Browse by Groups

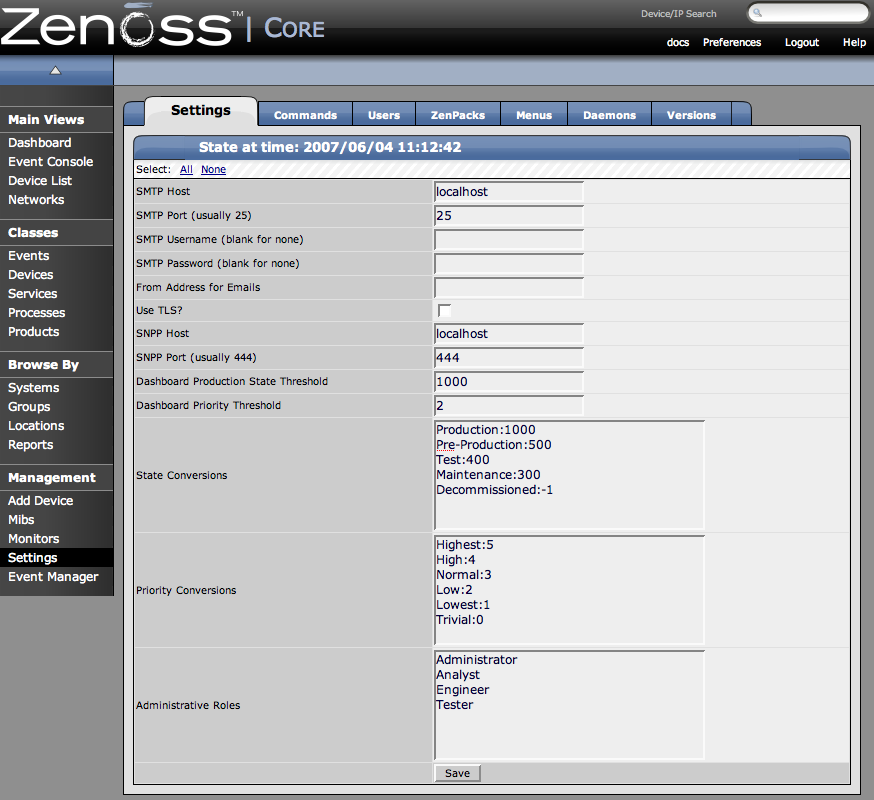coord(29,407)
